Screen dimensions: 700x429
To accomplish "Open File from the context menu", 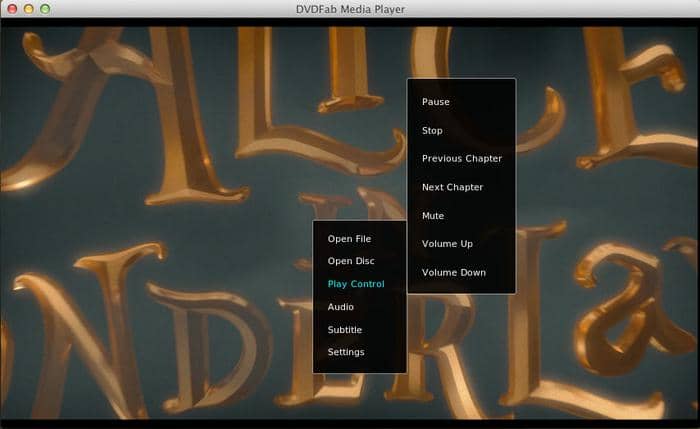I will tap(349, 239).
